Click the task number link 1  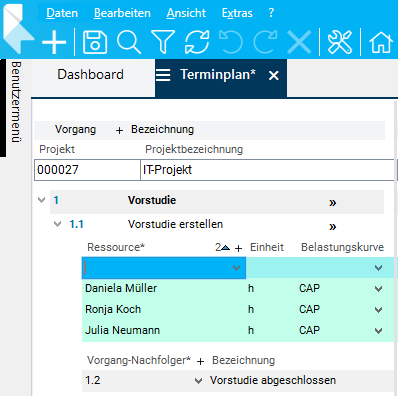pyautogui.click(x=56, y=200)
